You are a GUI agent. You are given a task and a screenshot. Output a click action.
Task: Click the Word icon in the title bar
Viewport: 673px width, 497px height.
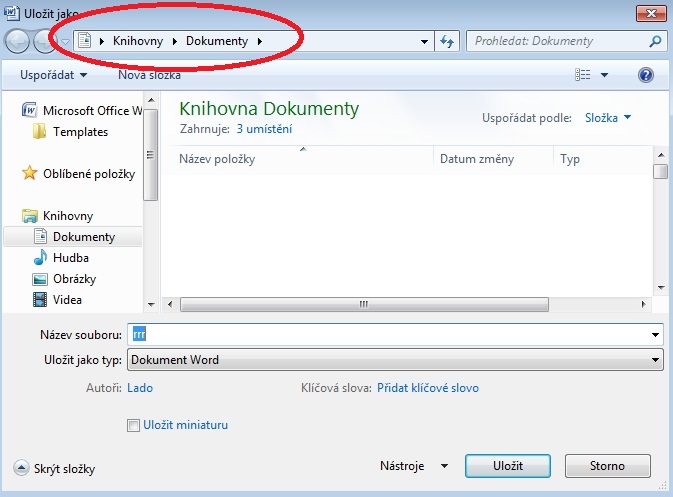[x=11, y=12]
